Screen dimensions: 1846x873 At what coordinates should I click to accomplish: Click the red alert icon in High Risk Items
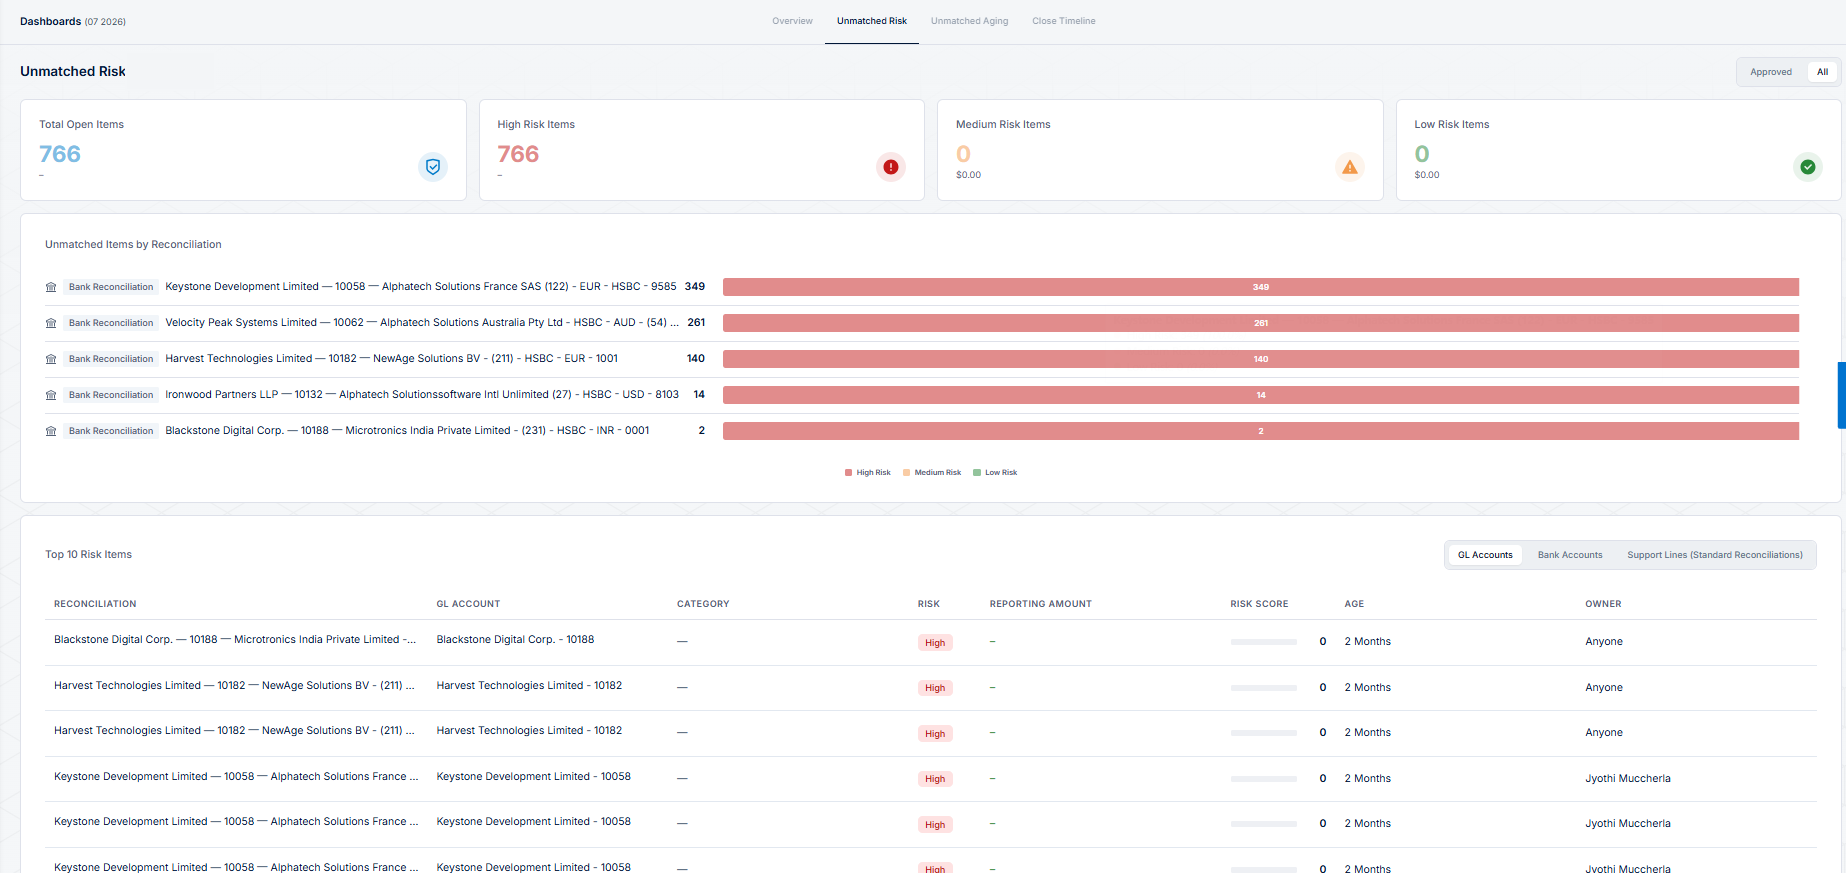point(891,167)
